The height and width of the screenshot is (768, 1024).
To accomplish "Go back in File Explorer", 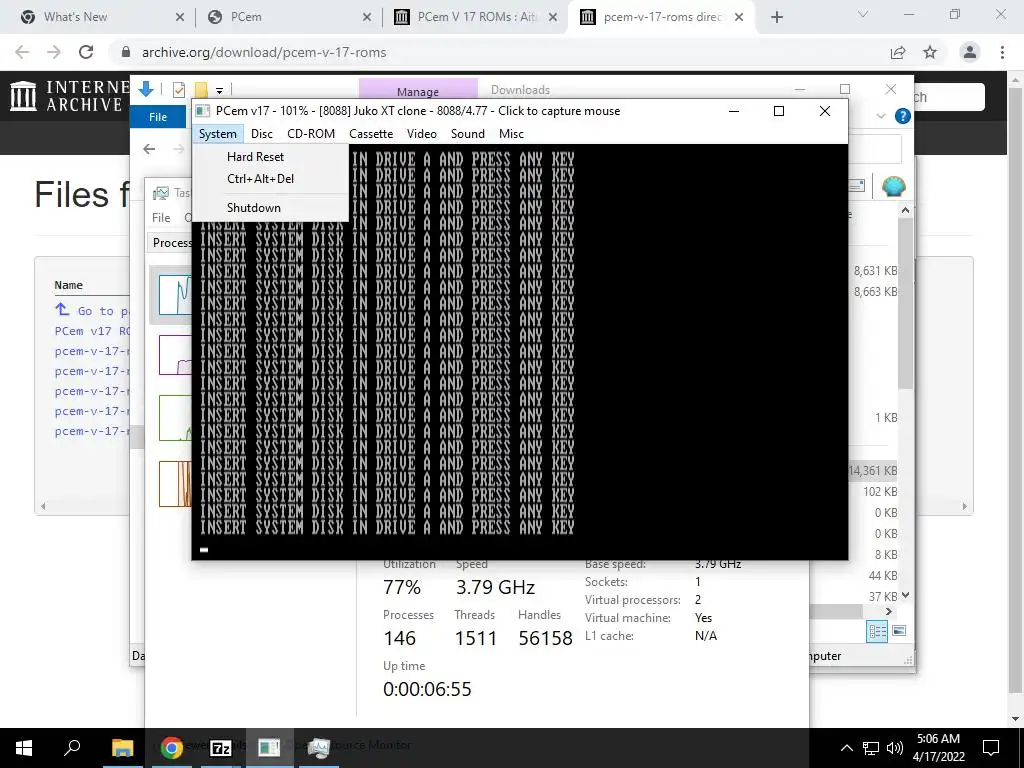I will [149, 149].
